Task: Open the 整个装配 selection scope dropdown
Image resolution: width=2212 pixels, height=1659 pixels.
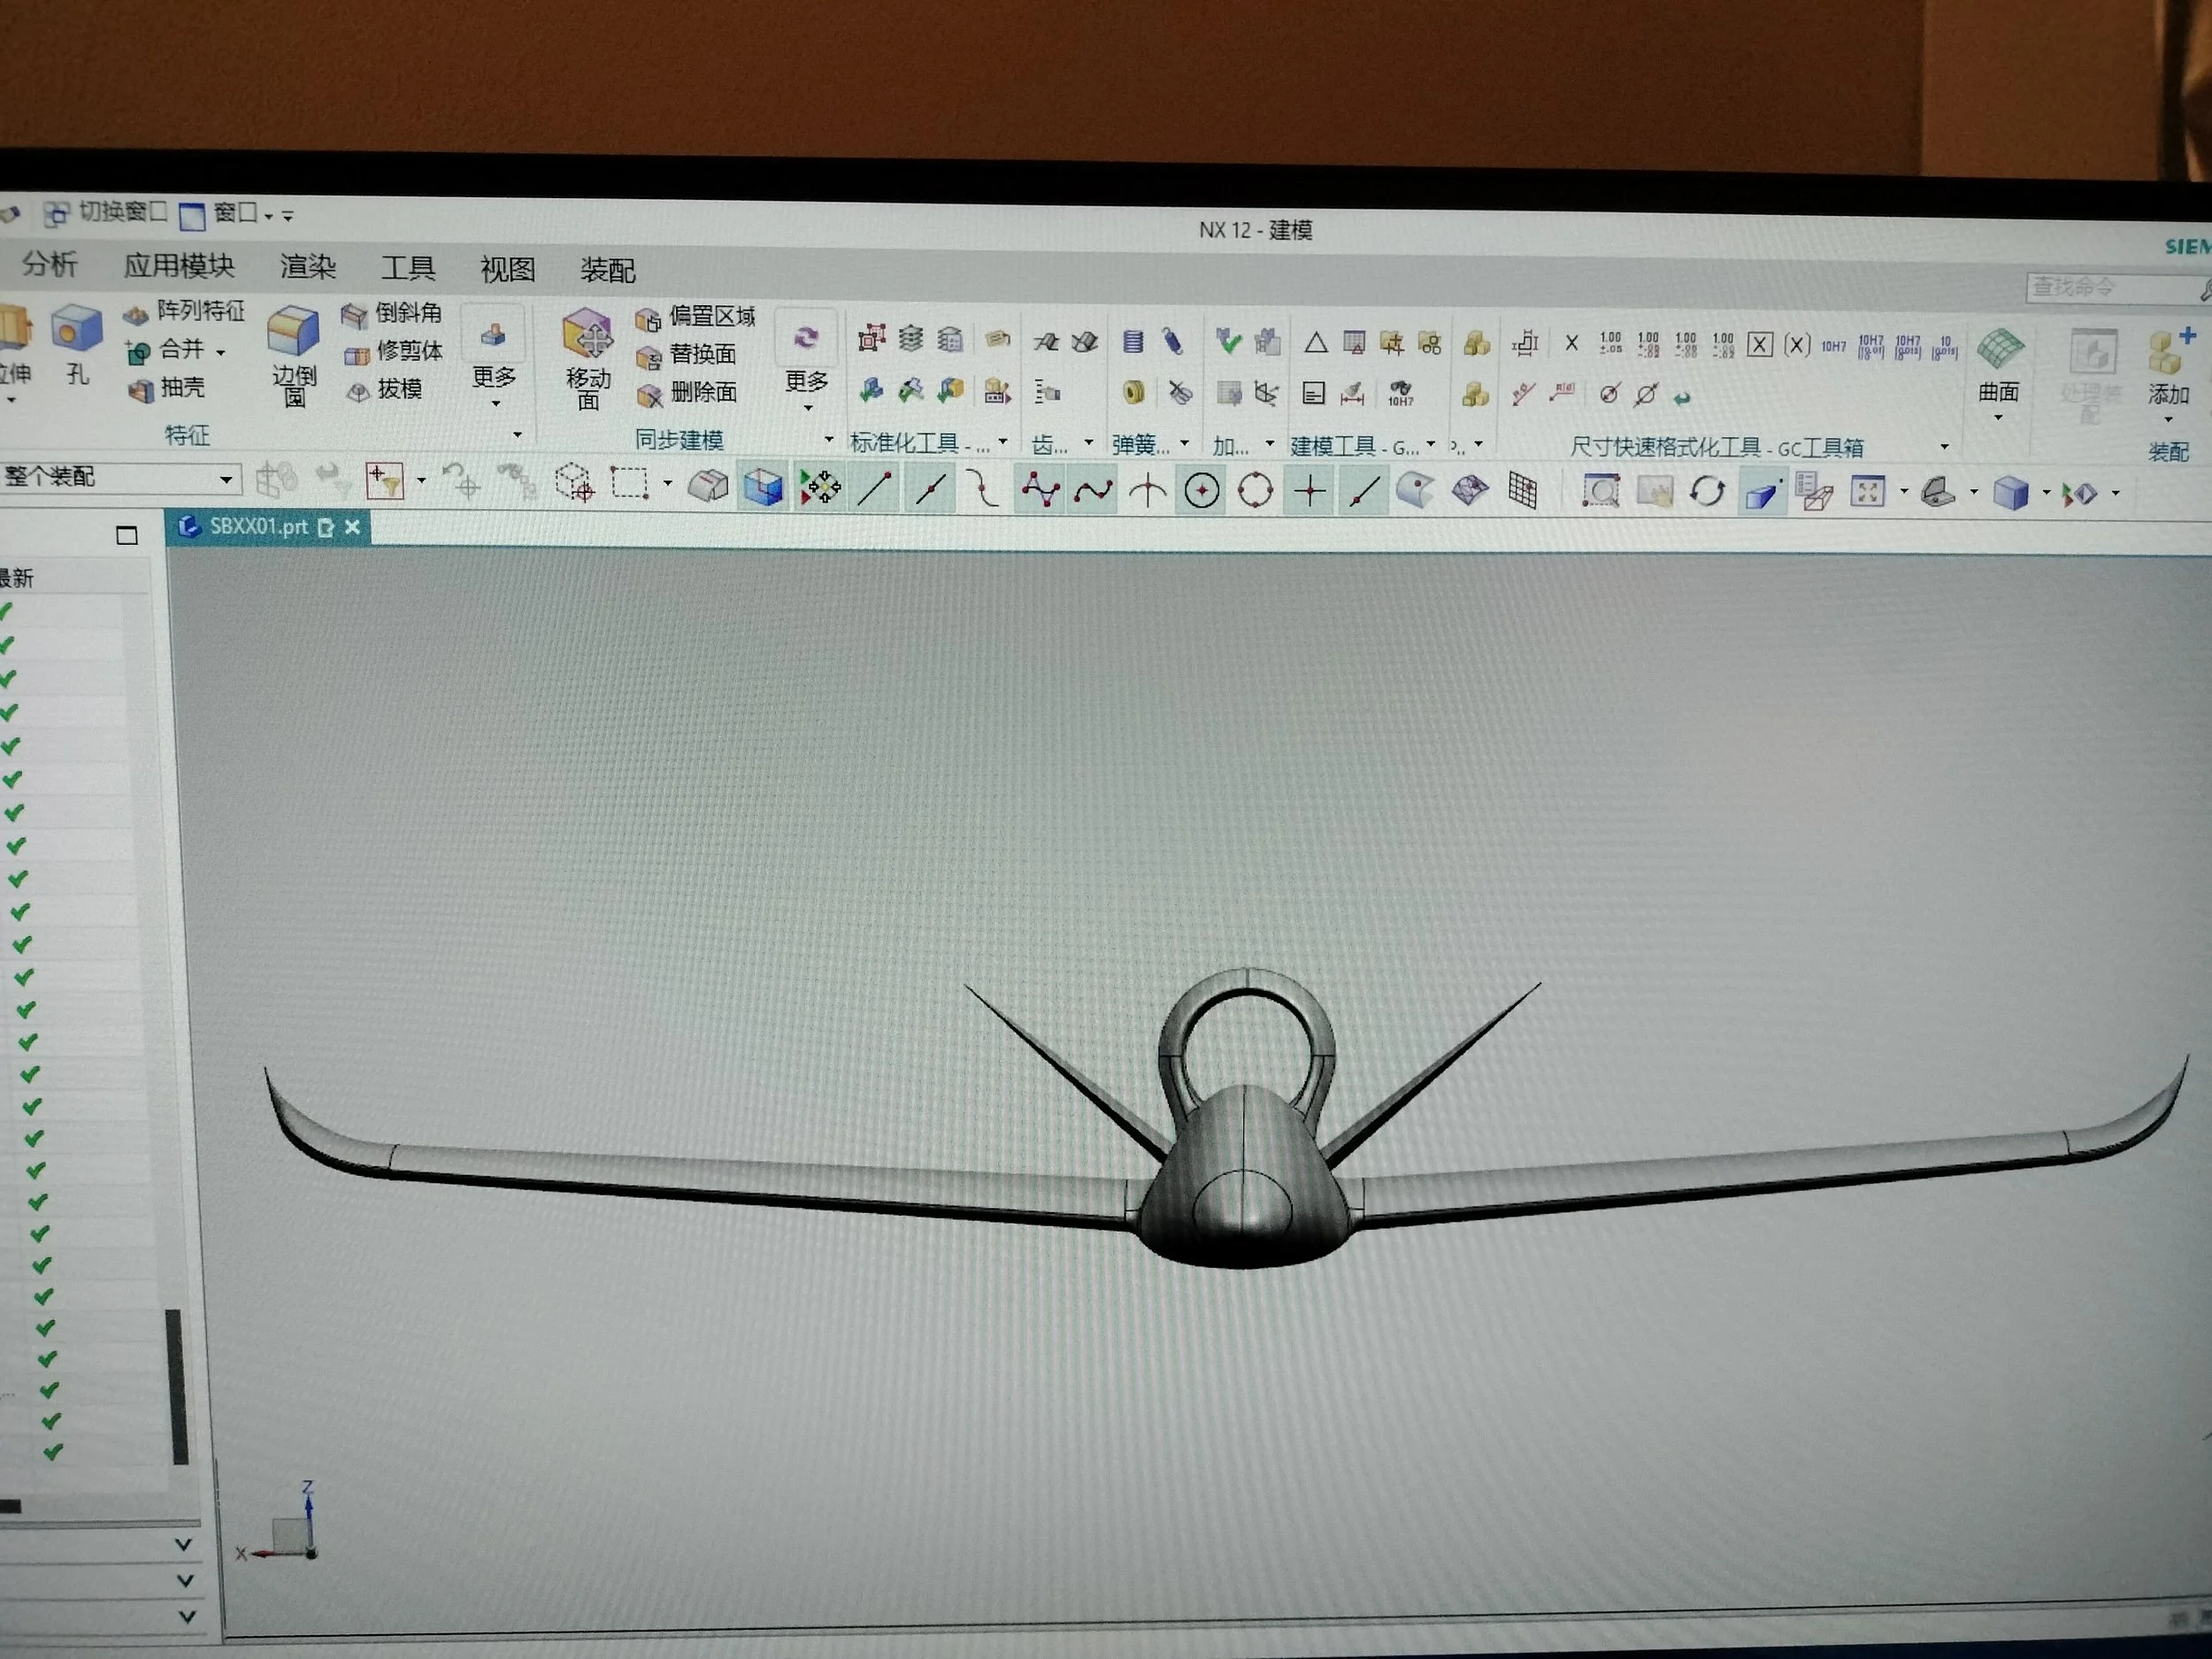Action: (x=226, y=479)
